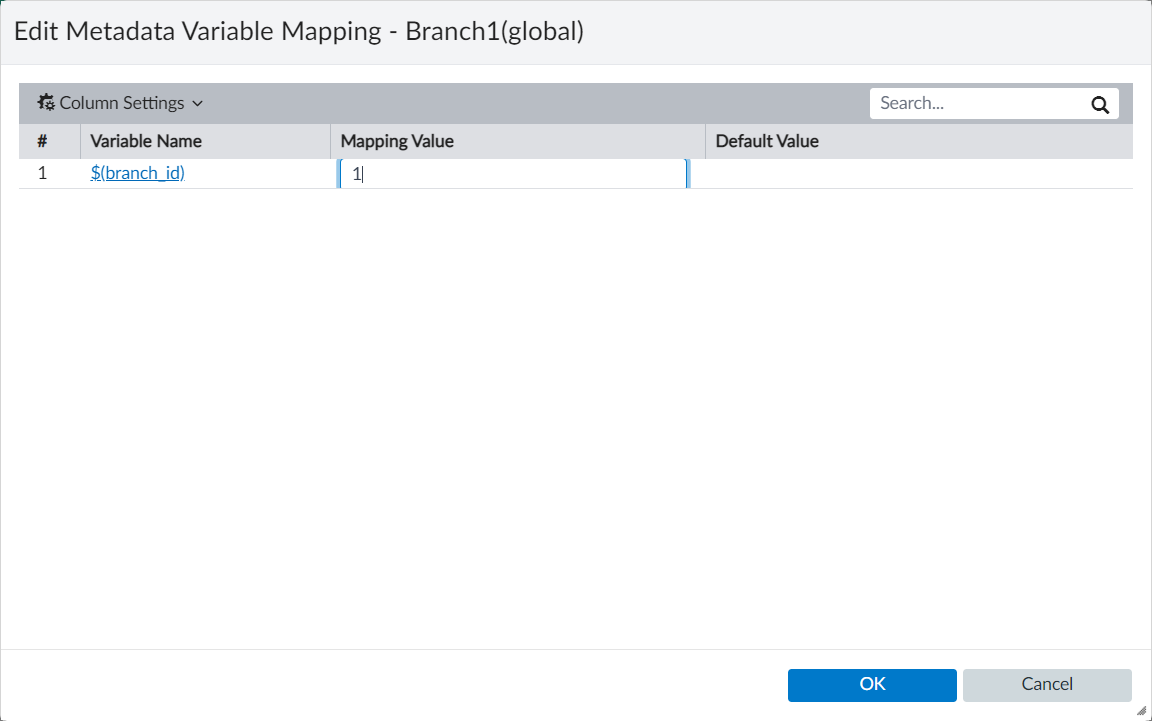
Task: Click the Mapping Value column header
Action: [x=397, y=141]
